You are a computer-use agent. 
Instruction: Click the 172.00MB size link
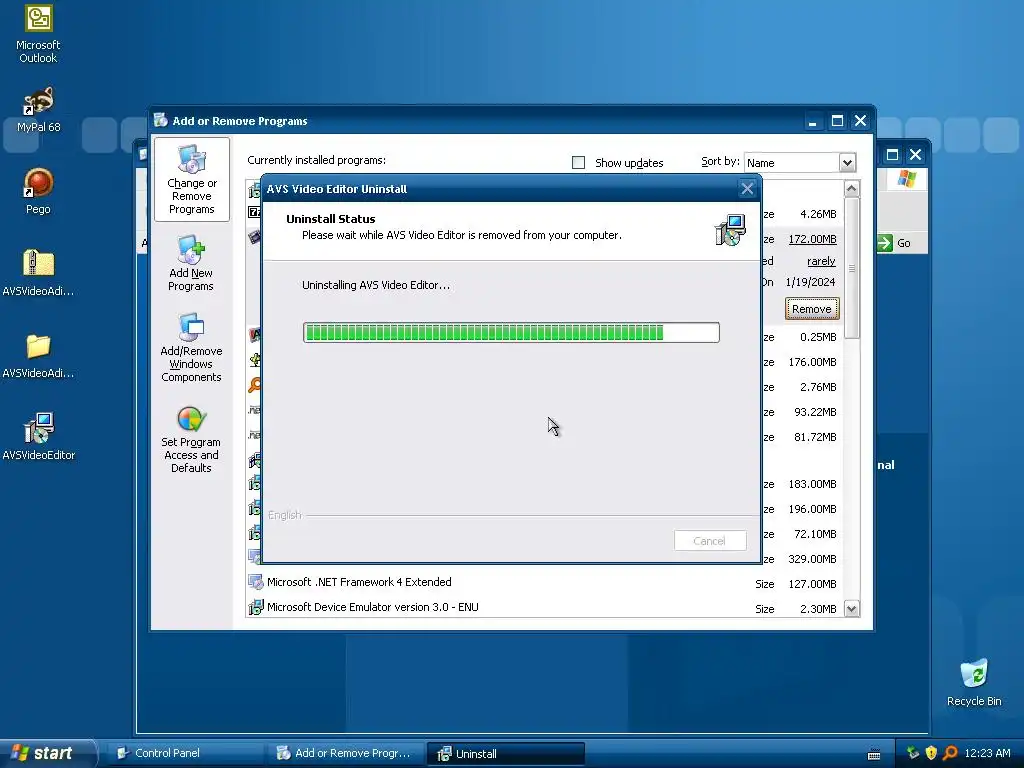[812, 239]
